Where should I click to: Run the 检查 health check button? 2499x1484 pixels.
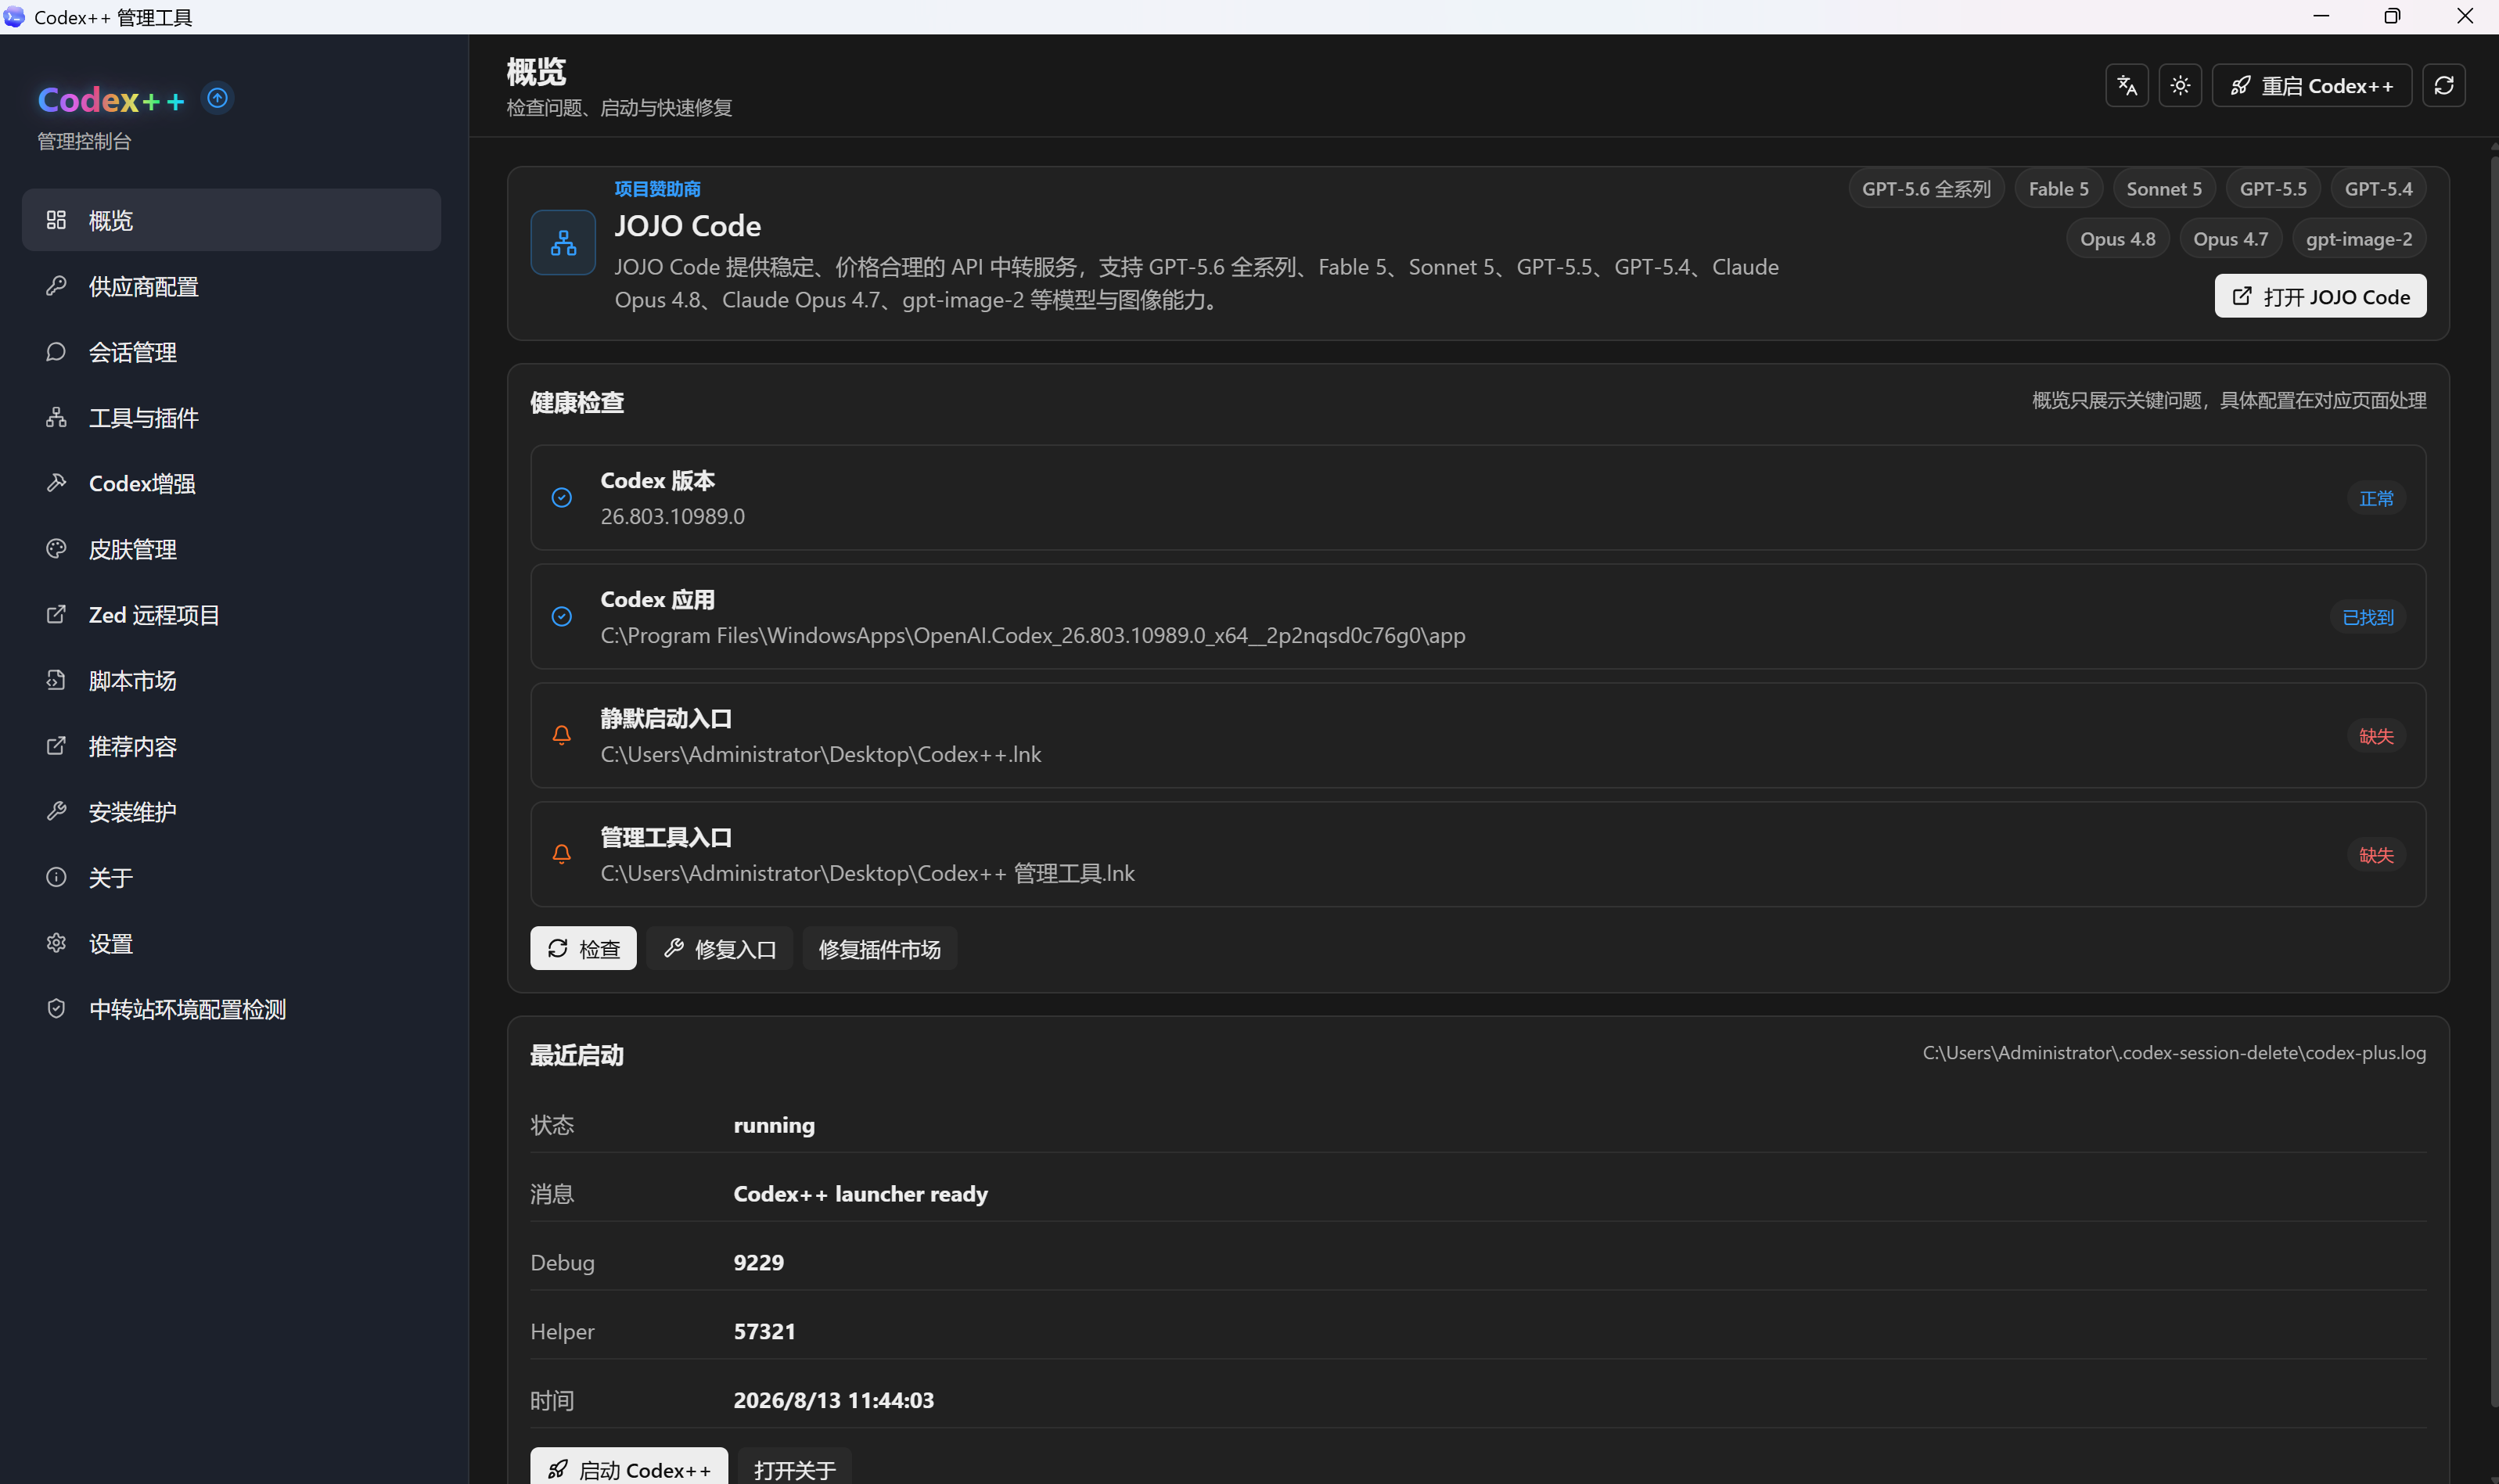[583, 948]
